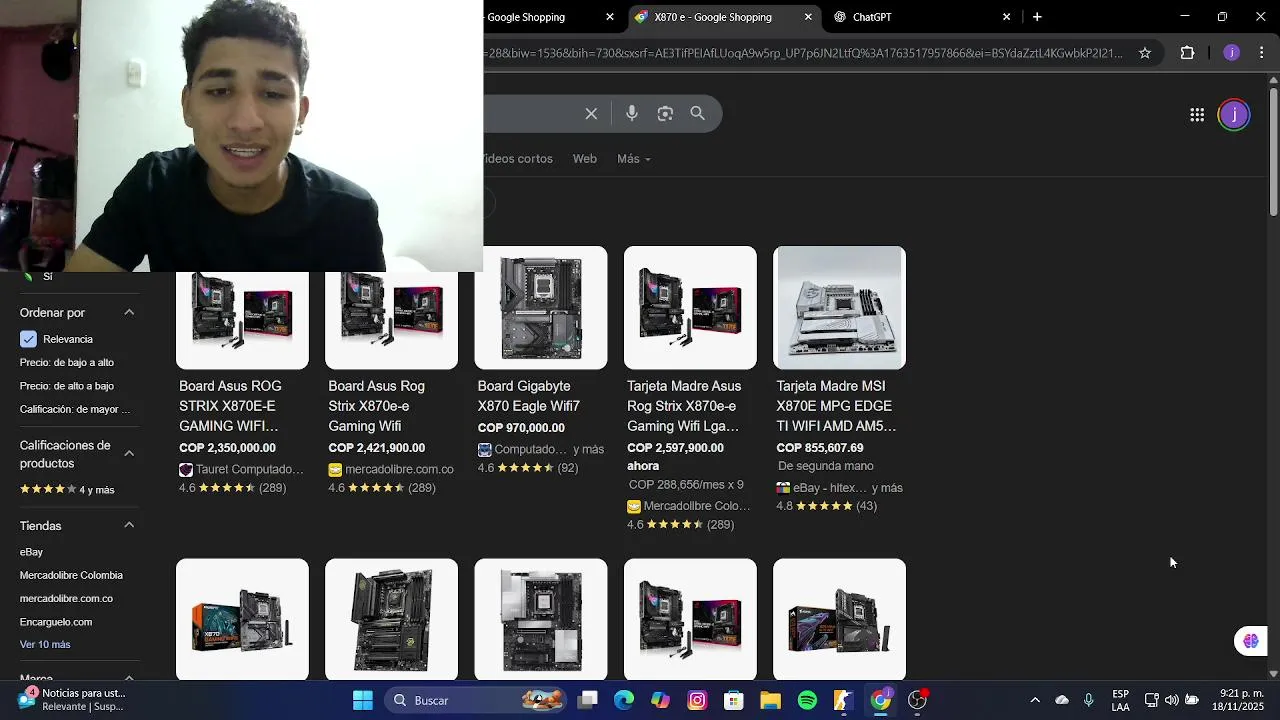
Task: Sort by Precio: de bajo a alto
Action: (67, 363)
